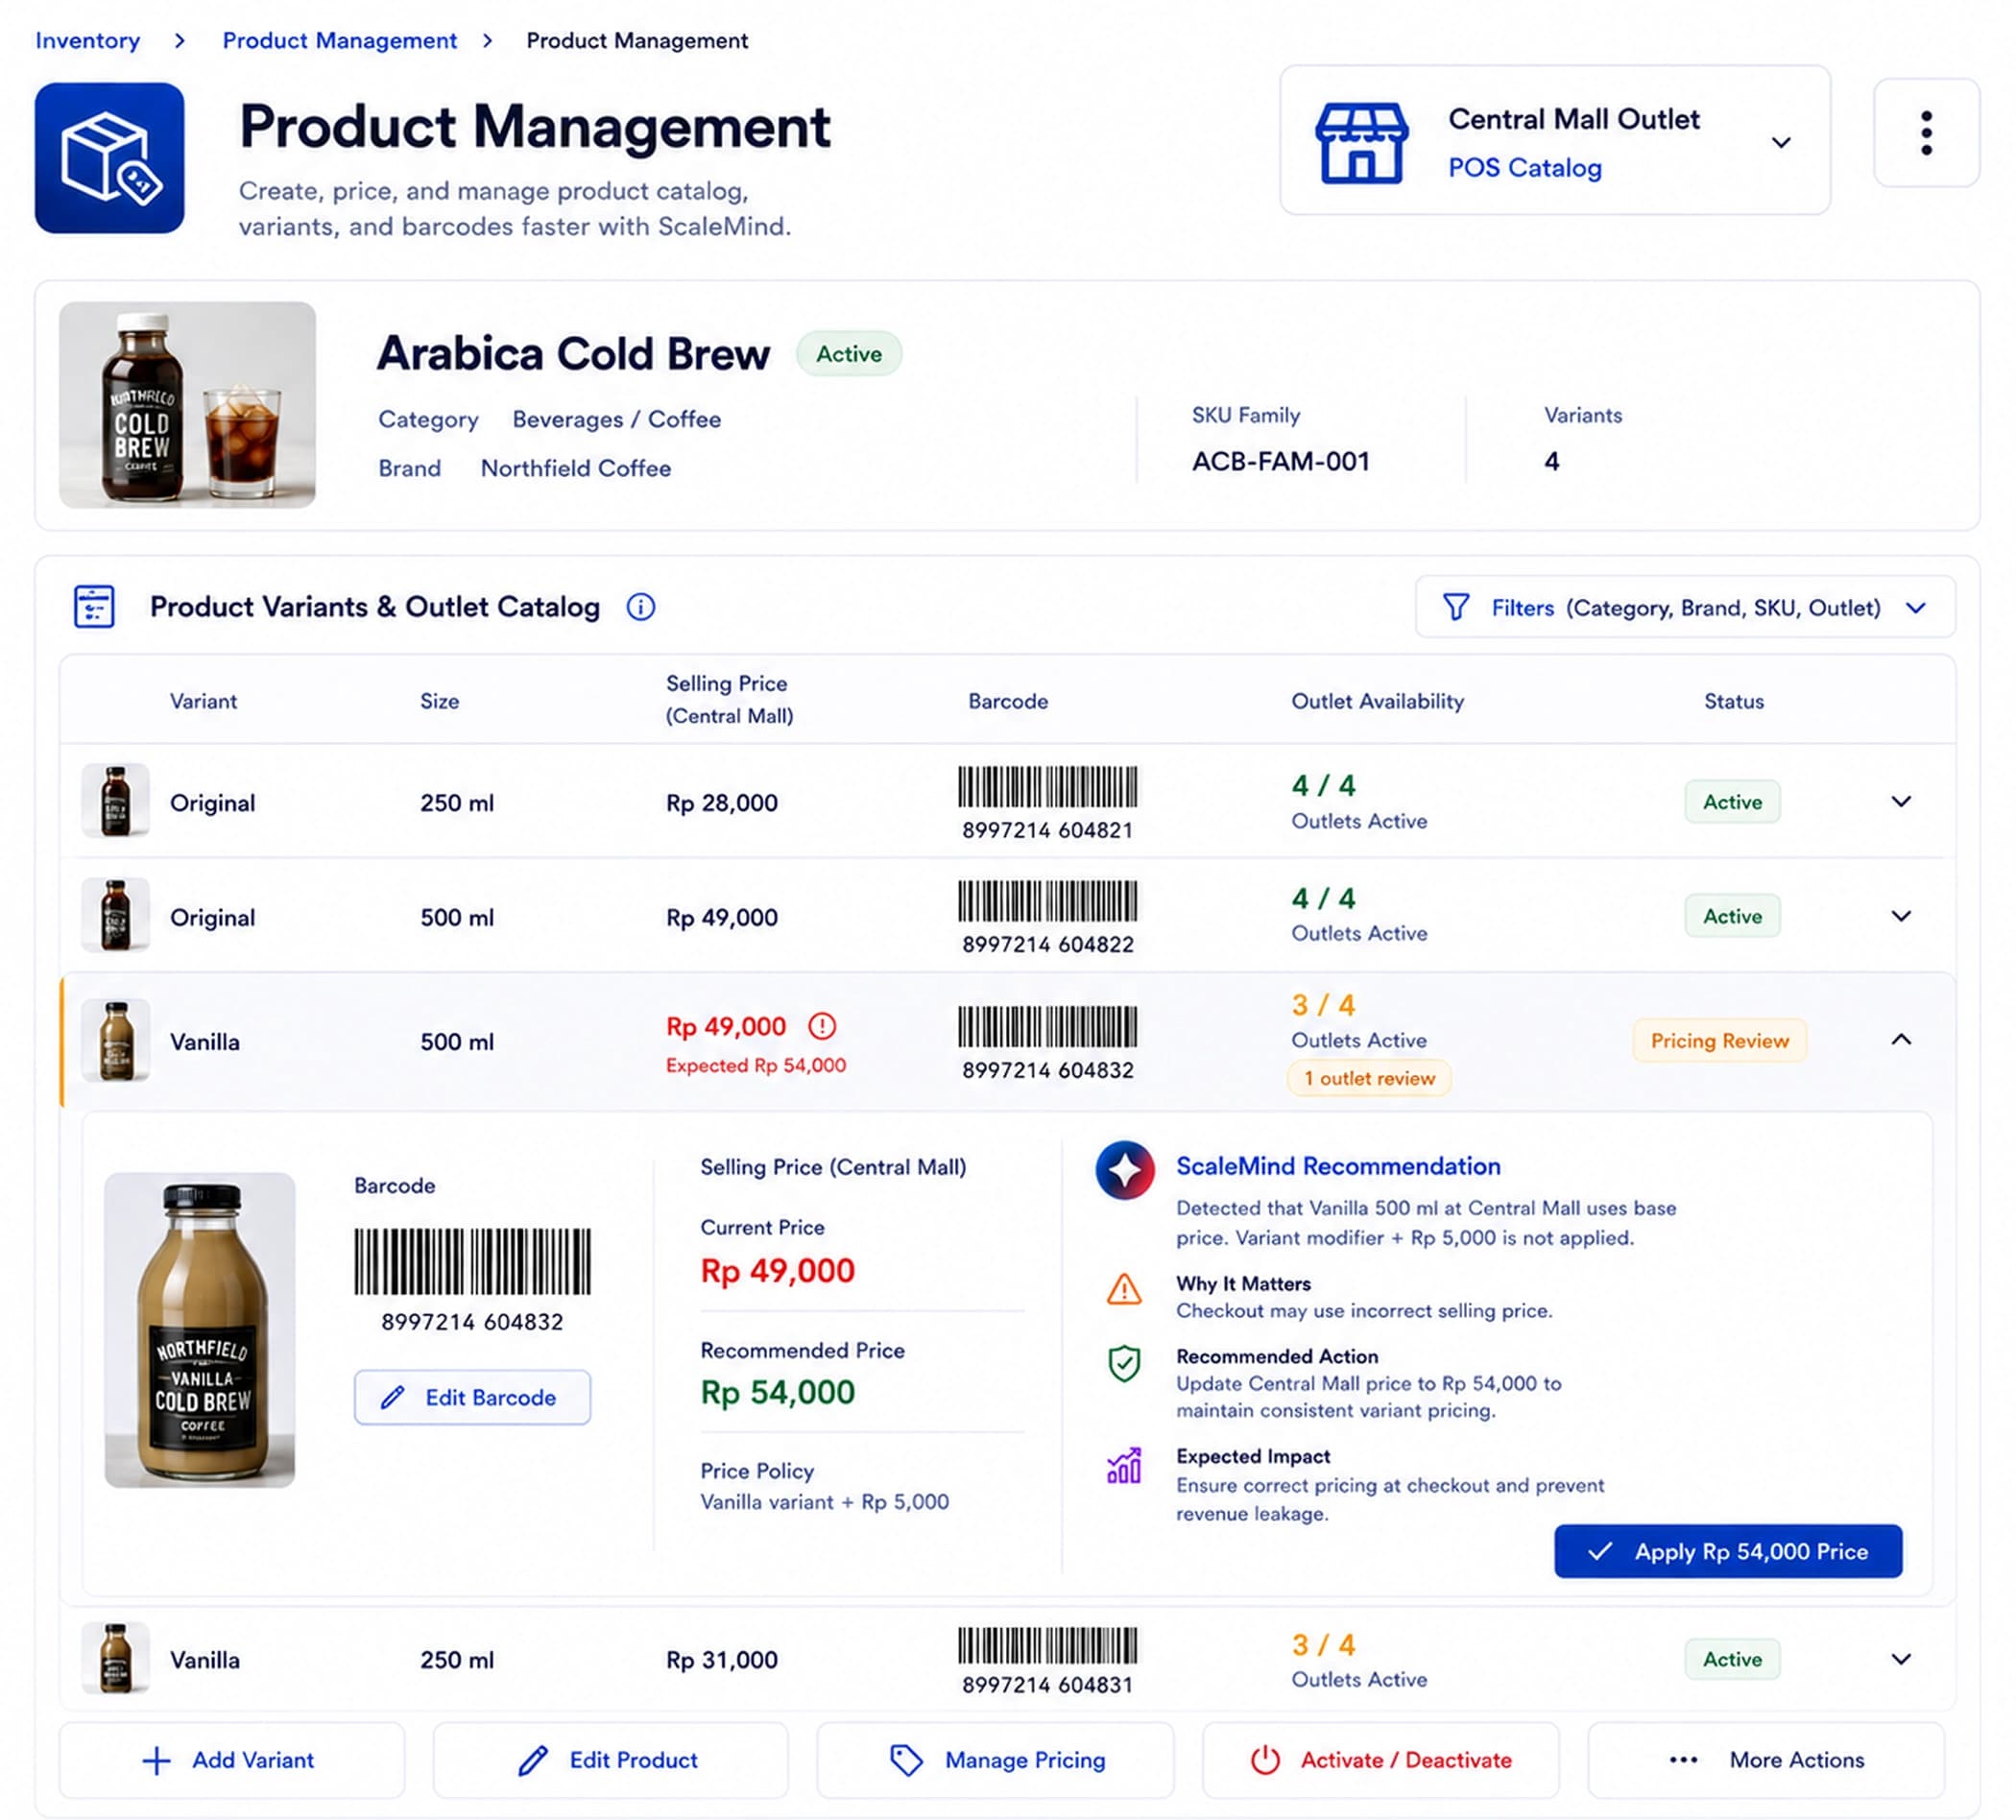This screenshot has width=2016, height=1820.
Task: Click the Product Management box logo icon
Action: (109, 158)
